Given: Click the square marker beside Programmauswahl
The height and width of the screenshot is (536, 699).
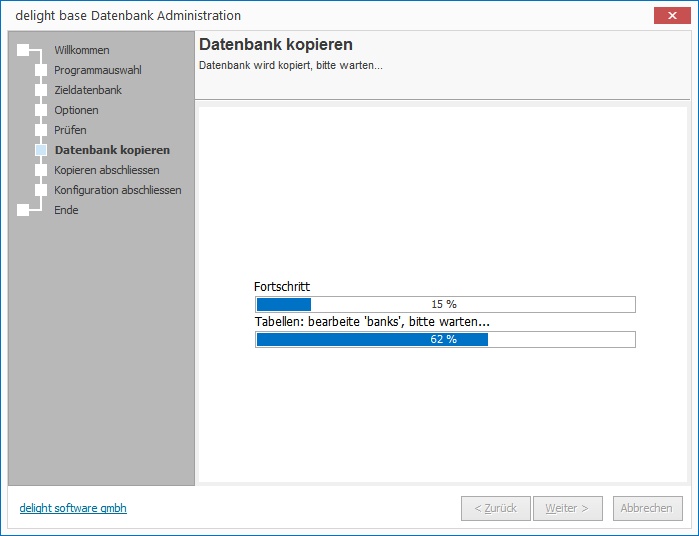Looking at the screenshot, I should coord(41,70).
